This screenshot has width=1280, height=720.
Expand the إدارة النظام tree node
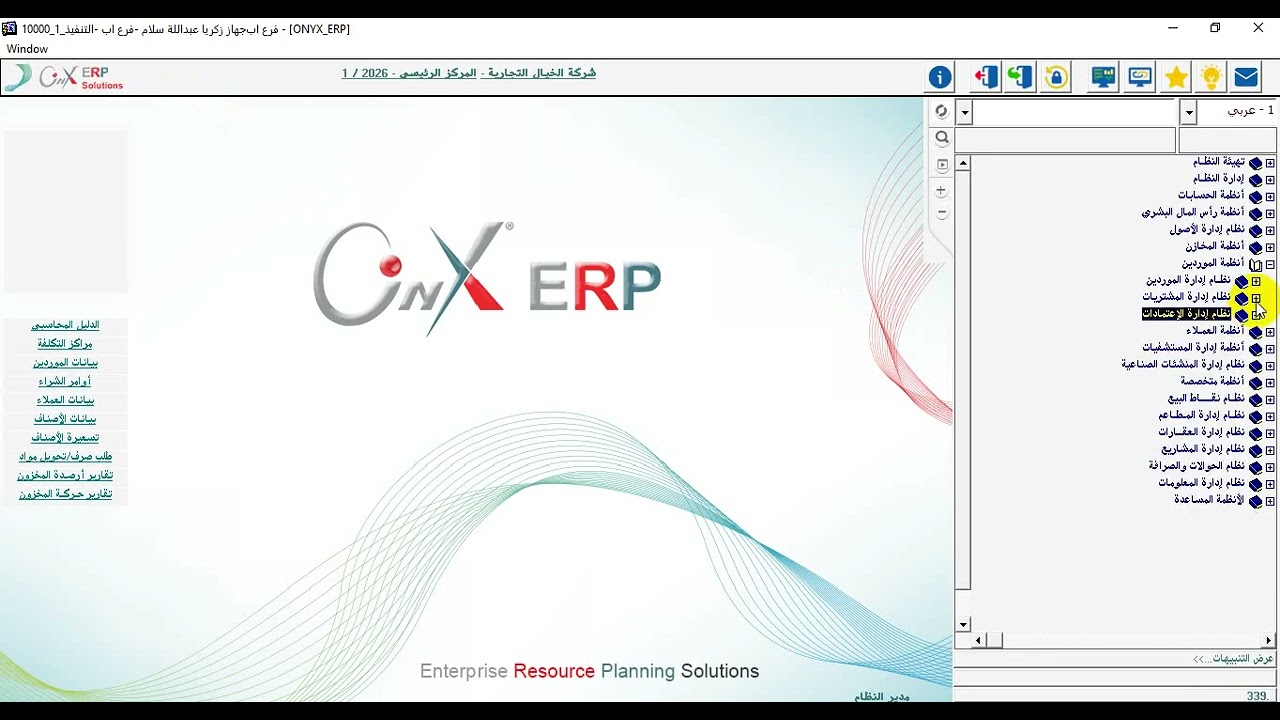point(1270,179)
